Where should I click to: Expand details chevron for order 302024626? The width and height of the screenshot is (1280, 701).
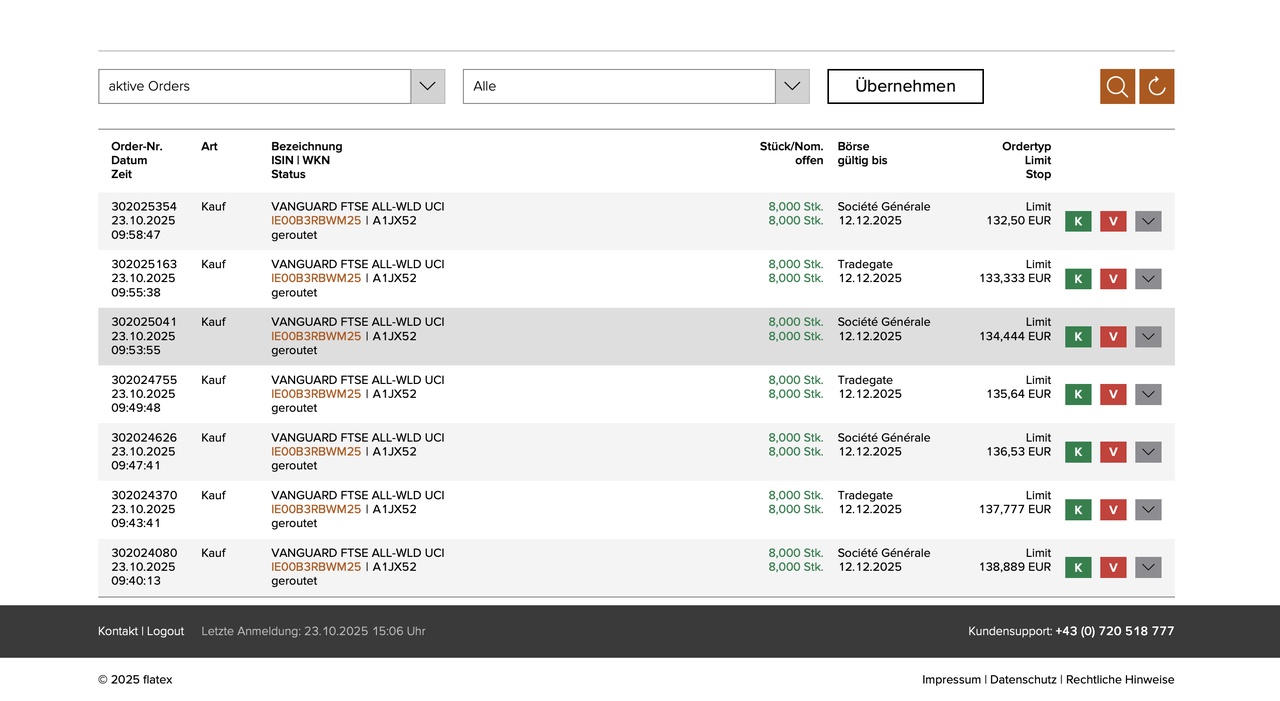(1148, 452)
